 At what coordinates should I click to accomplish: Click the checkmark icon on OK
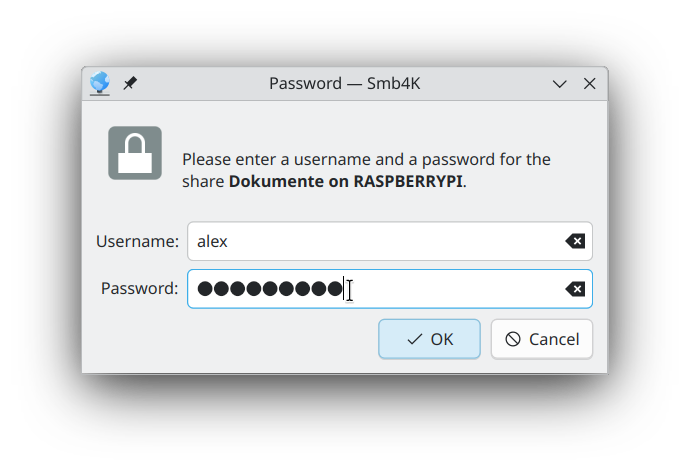(414, 339)
